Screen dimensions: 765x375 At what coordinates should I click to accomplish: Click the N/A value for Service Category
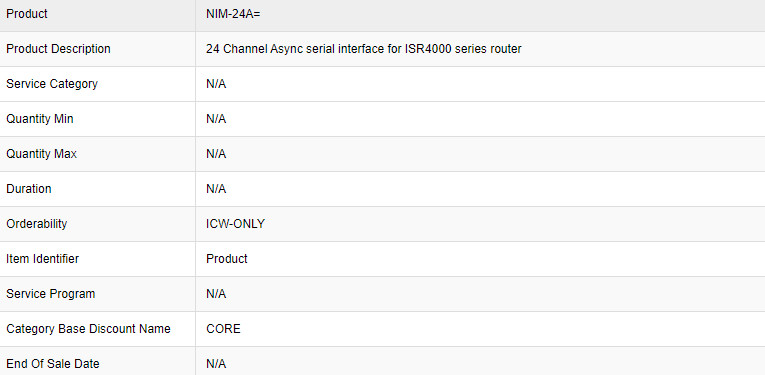(x=216, y=84)
